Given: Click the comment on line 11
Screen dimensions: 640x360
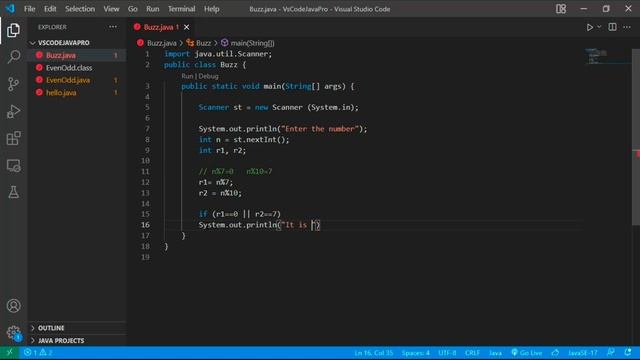Looking at the screenshot, I should coord(235,171).
